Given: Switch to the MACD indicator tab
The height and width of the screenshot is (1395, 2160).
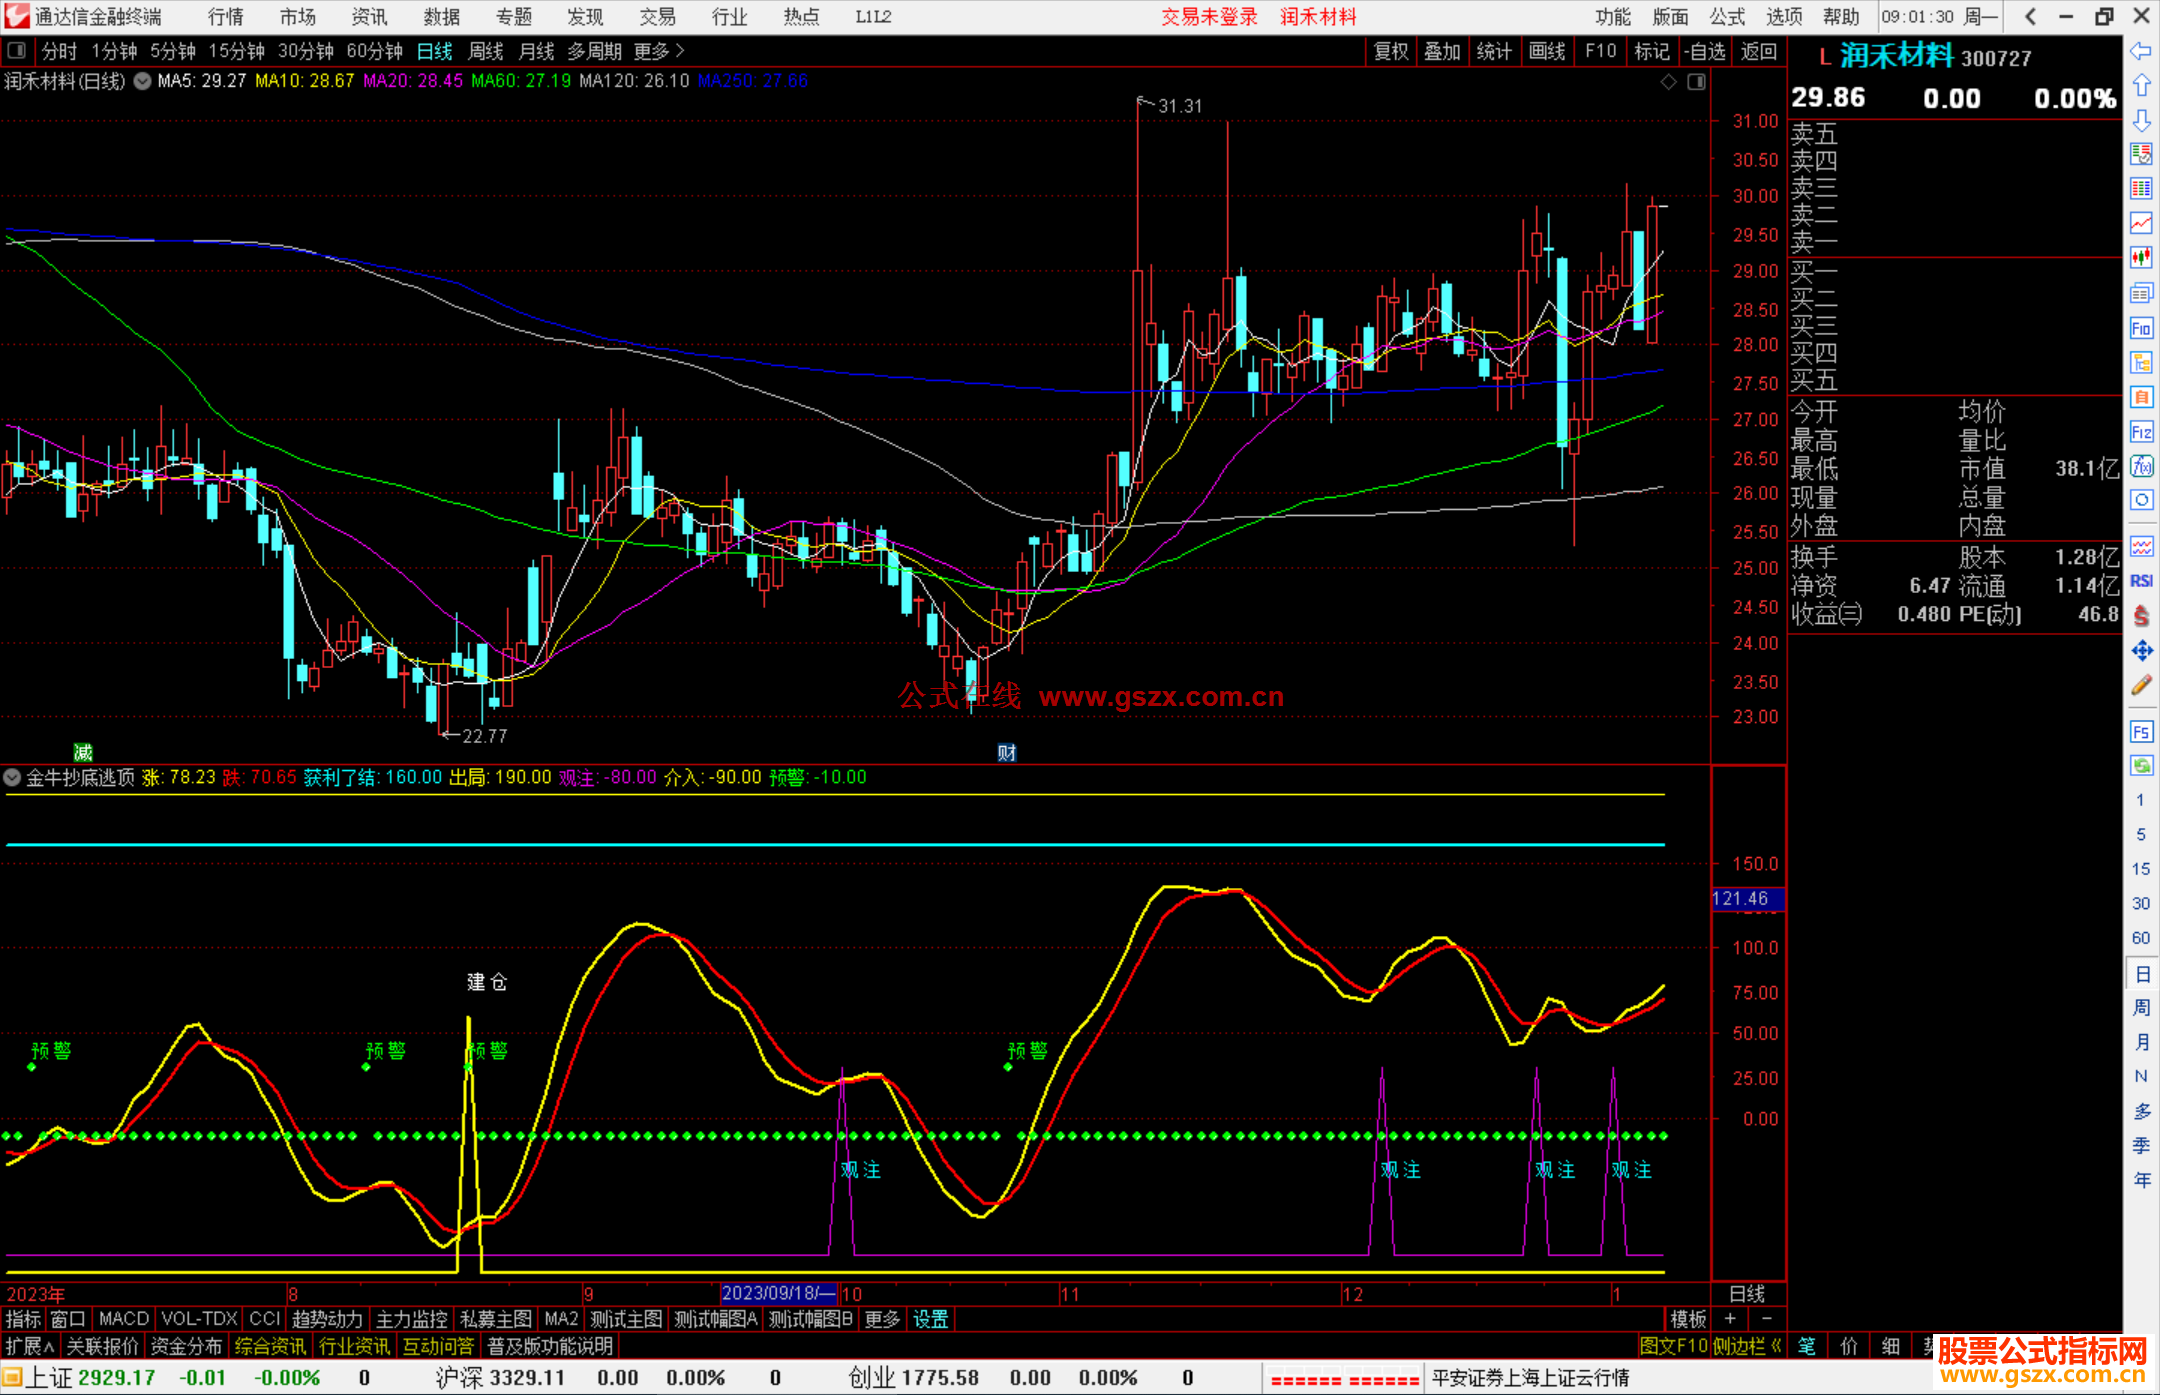Looking at the screenshot, I should [123, 1319].
